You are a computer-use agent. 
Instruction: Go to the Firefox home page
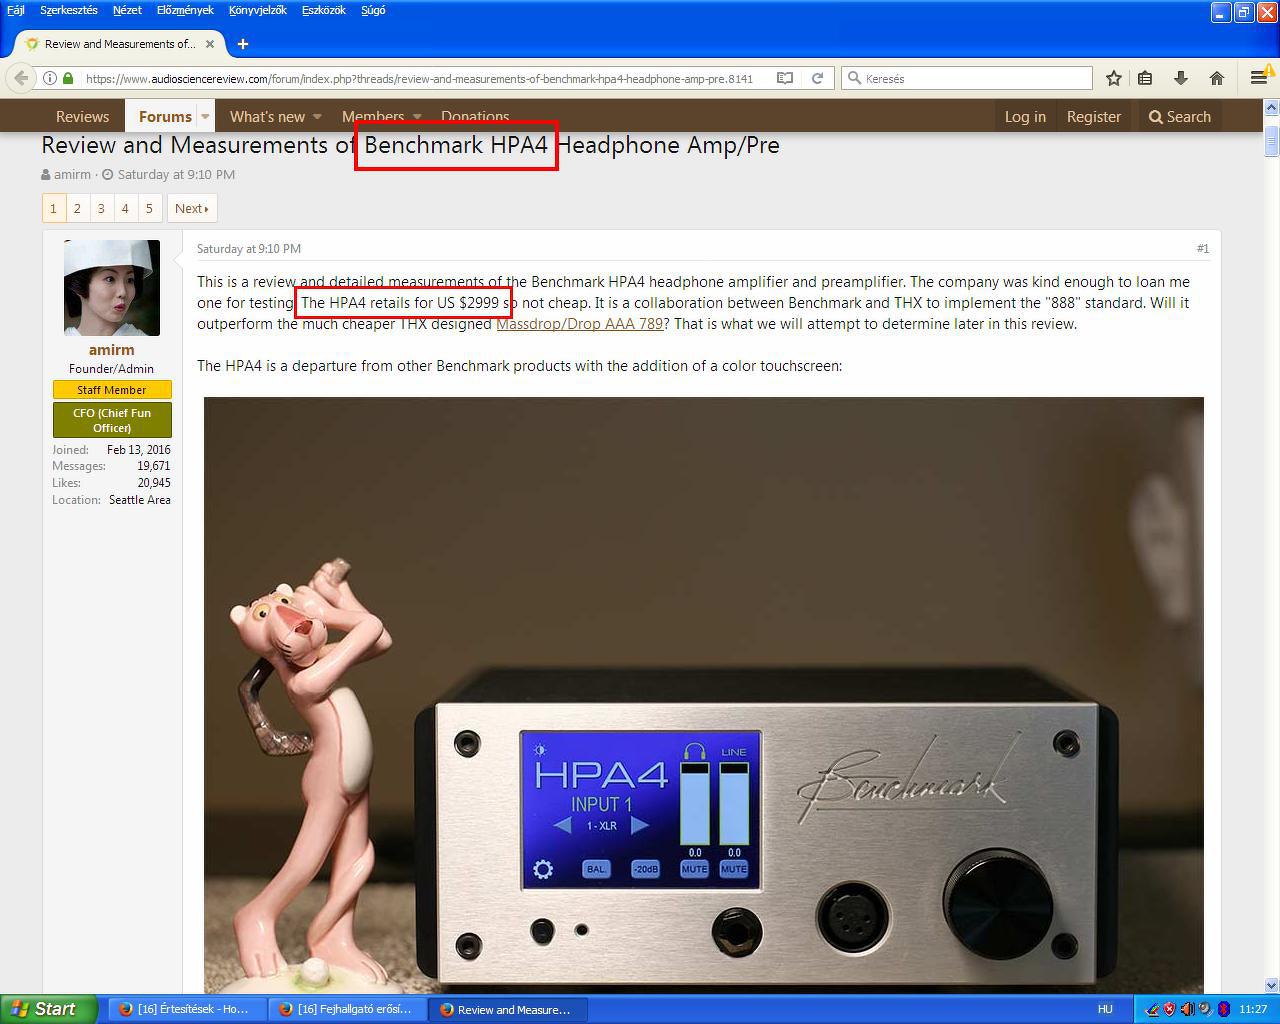[1217, 78]
